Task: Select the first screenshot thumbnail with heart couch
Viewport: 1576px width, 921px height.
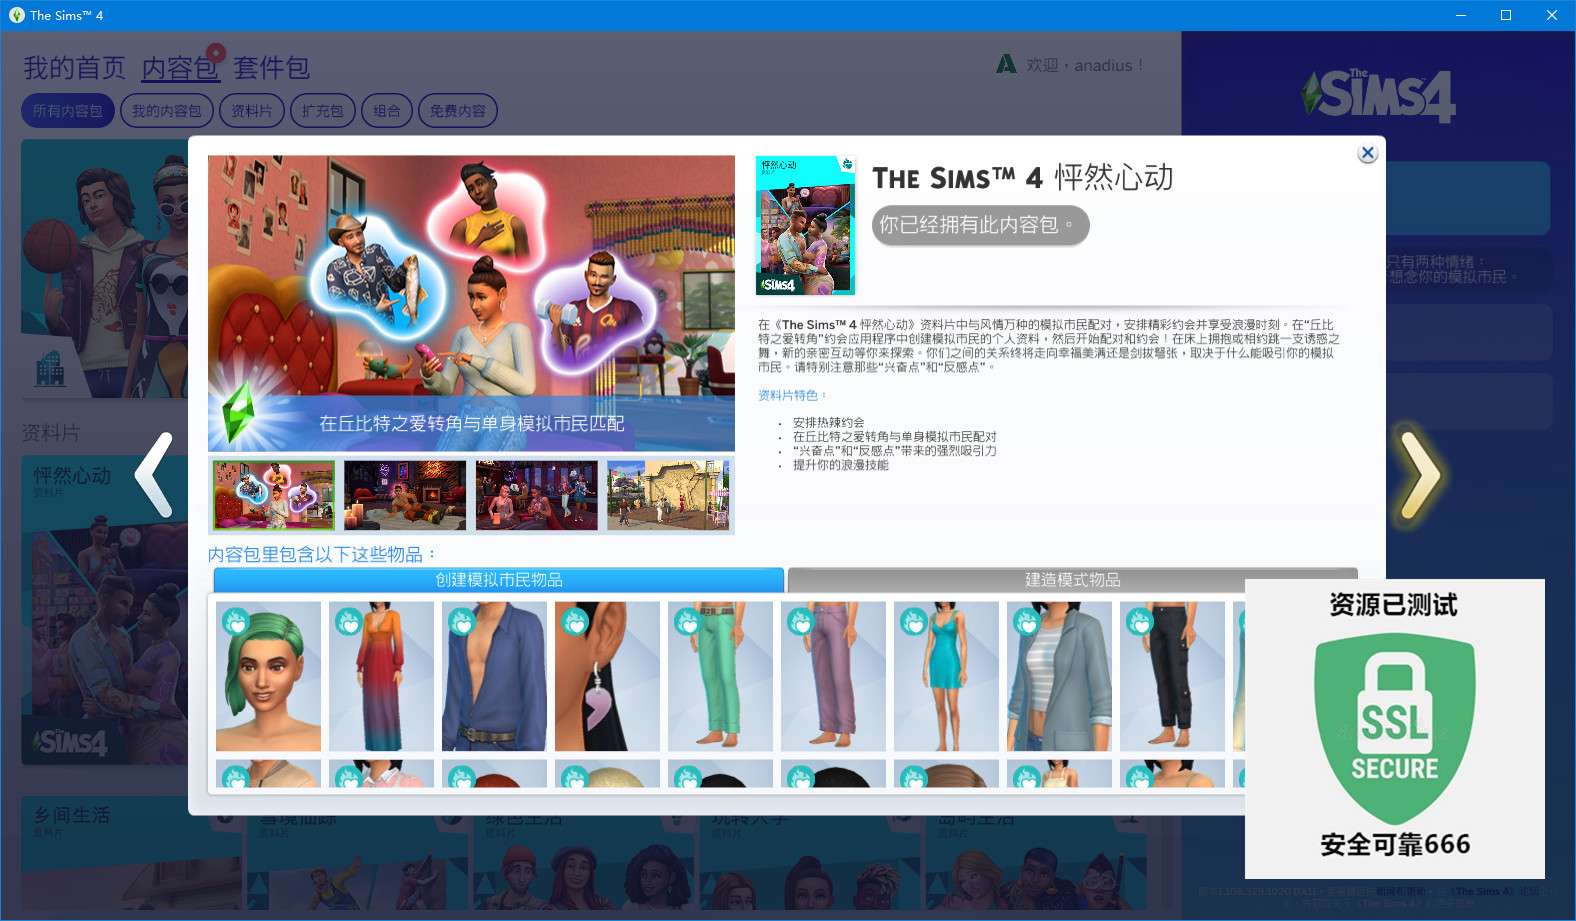Action: coord(273,495)
